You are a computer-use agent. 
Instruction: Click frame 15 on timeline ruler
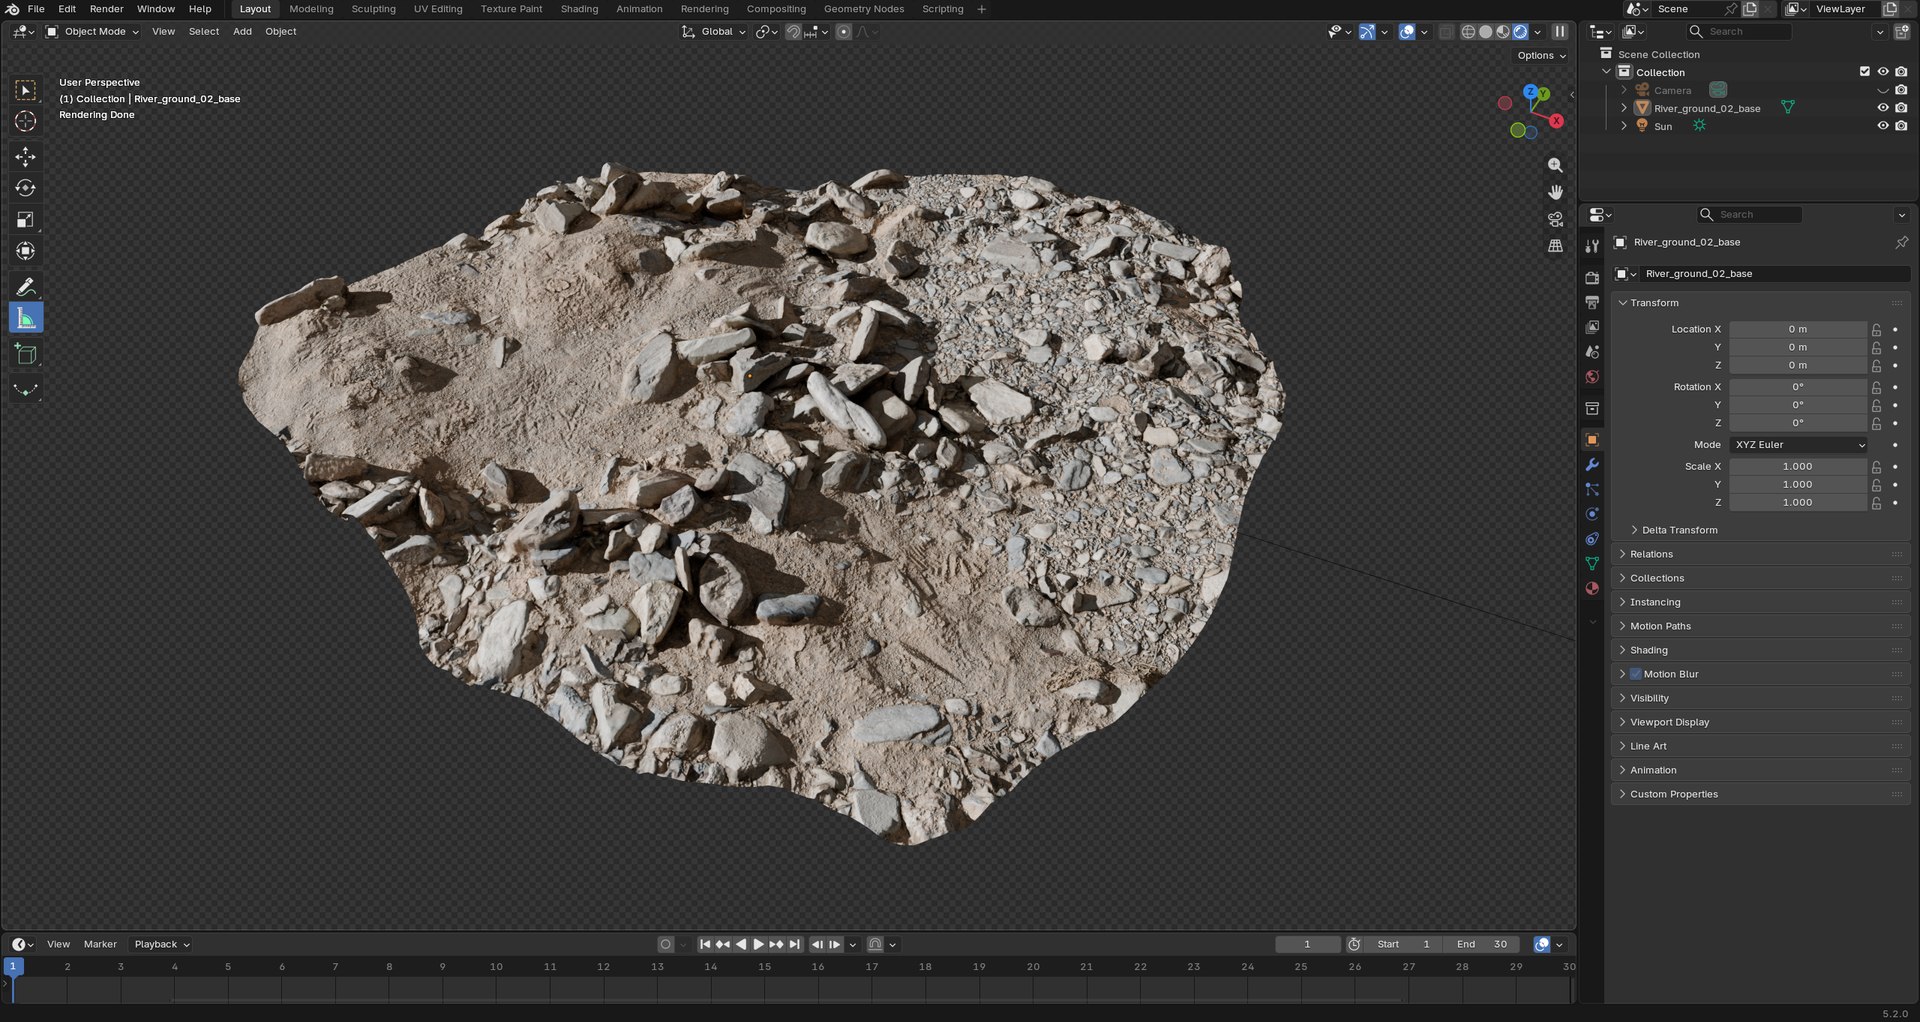[x=764, y=967]
